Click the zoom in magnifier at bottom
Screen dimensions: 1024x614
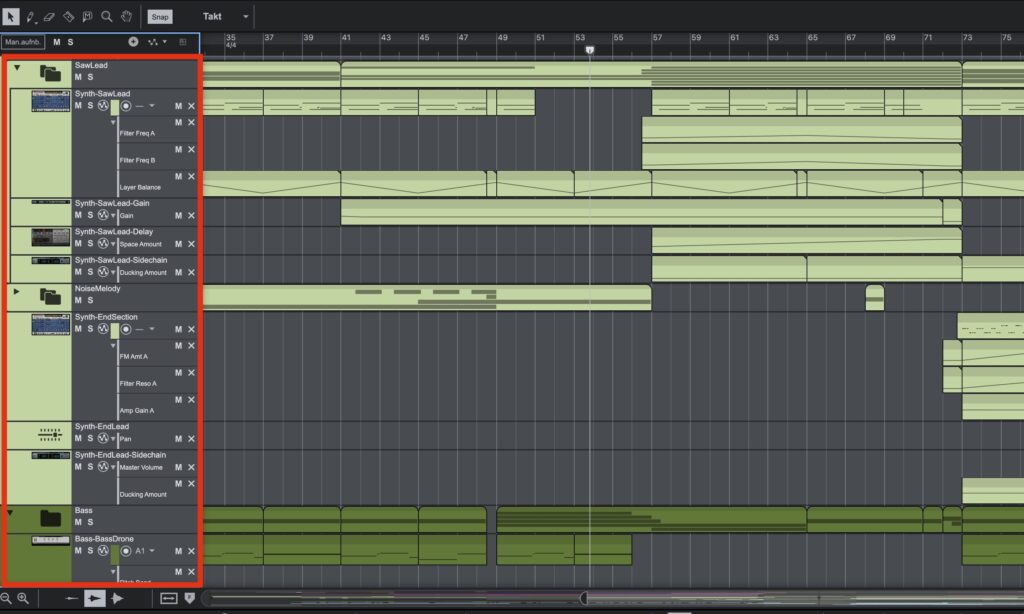click(23, 598)
